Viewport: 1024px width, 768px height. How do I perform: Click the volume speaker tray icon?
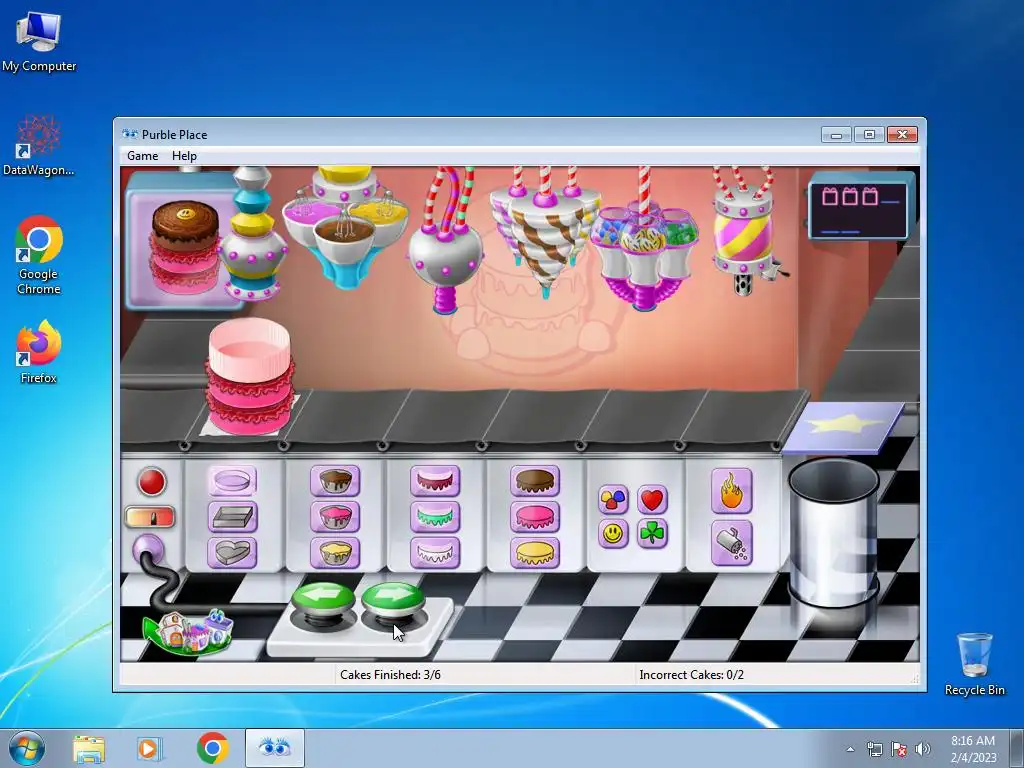[x=922, y=749]
